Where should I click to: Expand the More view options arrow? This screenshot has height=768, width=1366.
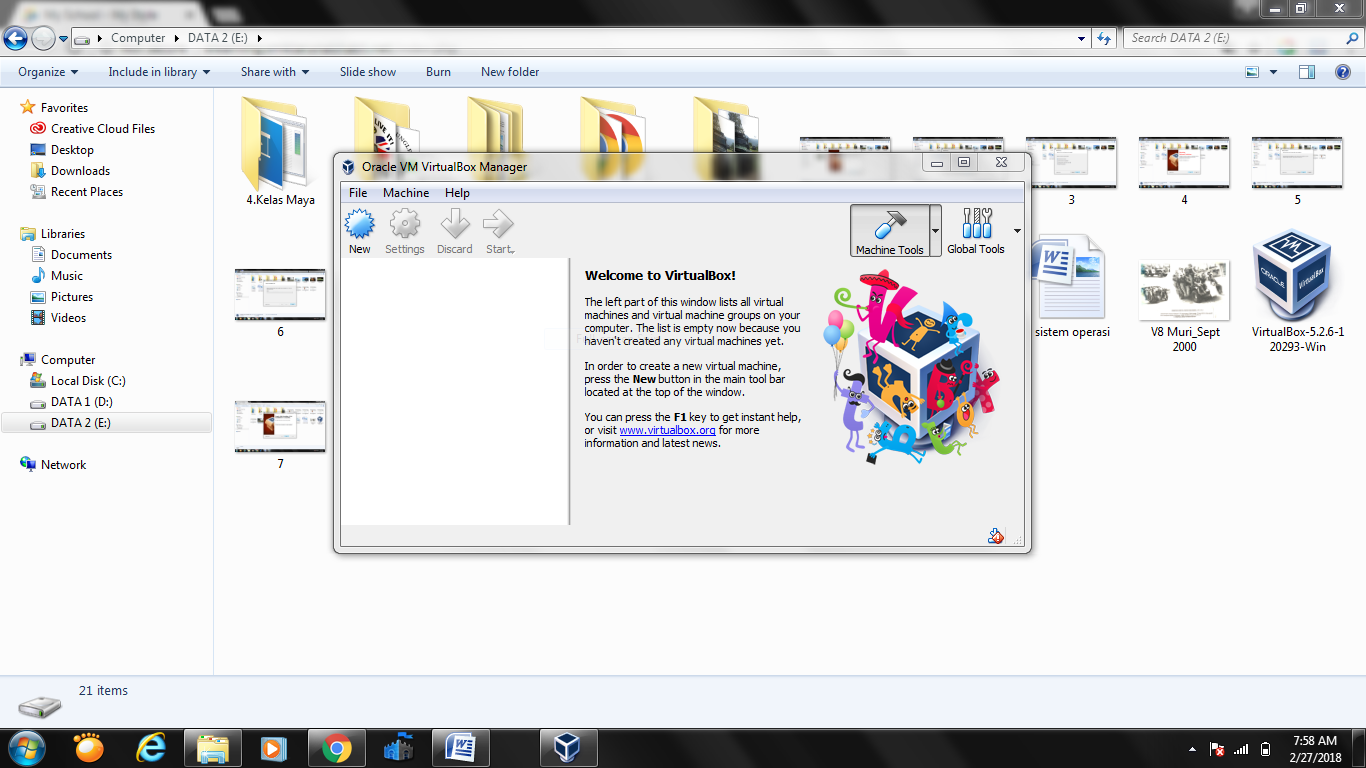(x=1273, y=72)
